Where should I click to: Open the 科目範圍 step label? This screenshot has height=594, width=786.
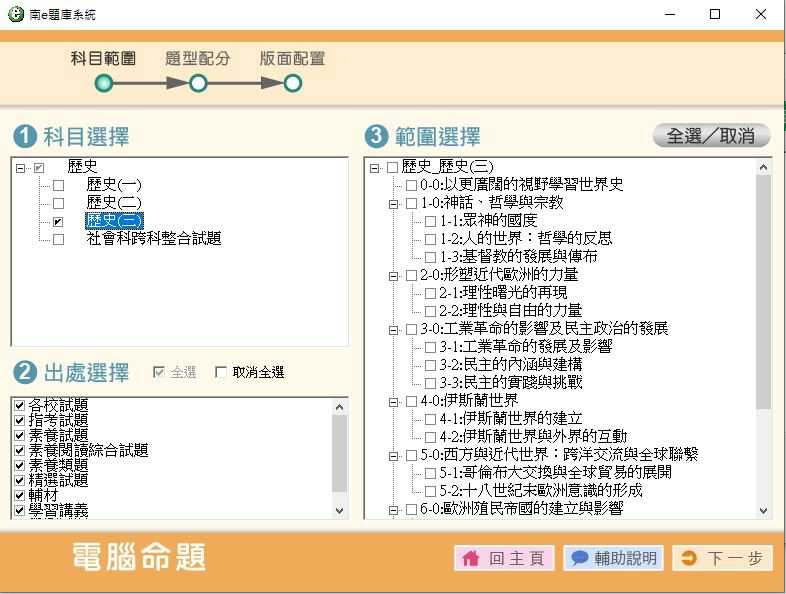coord(103,59)
